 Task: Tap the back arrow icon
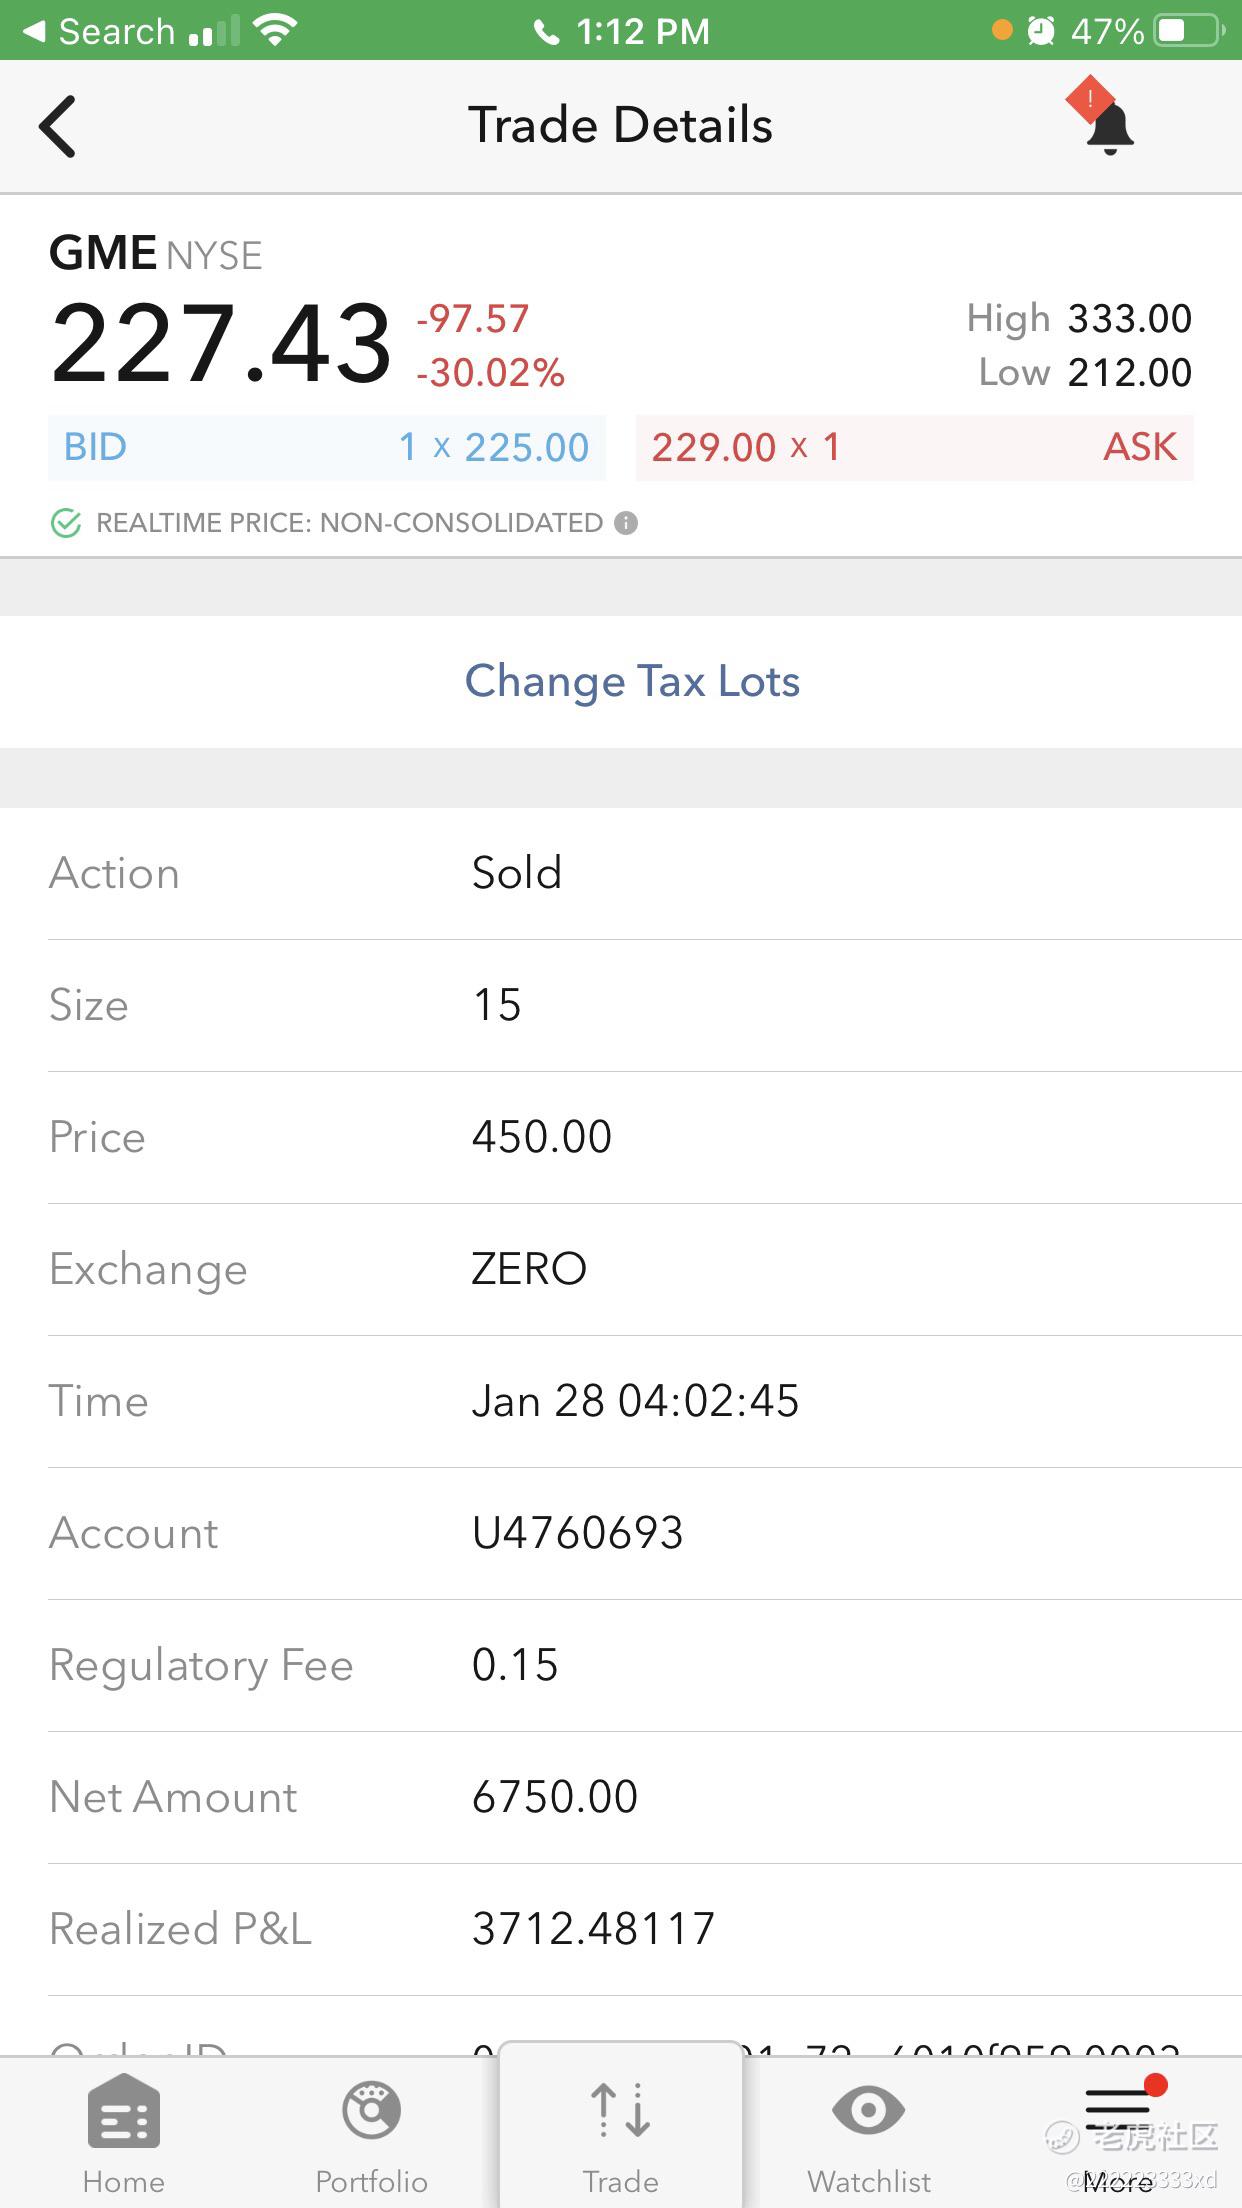(x=58, y=126)
